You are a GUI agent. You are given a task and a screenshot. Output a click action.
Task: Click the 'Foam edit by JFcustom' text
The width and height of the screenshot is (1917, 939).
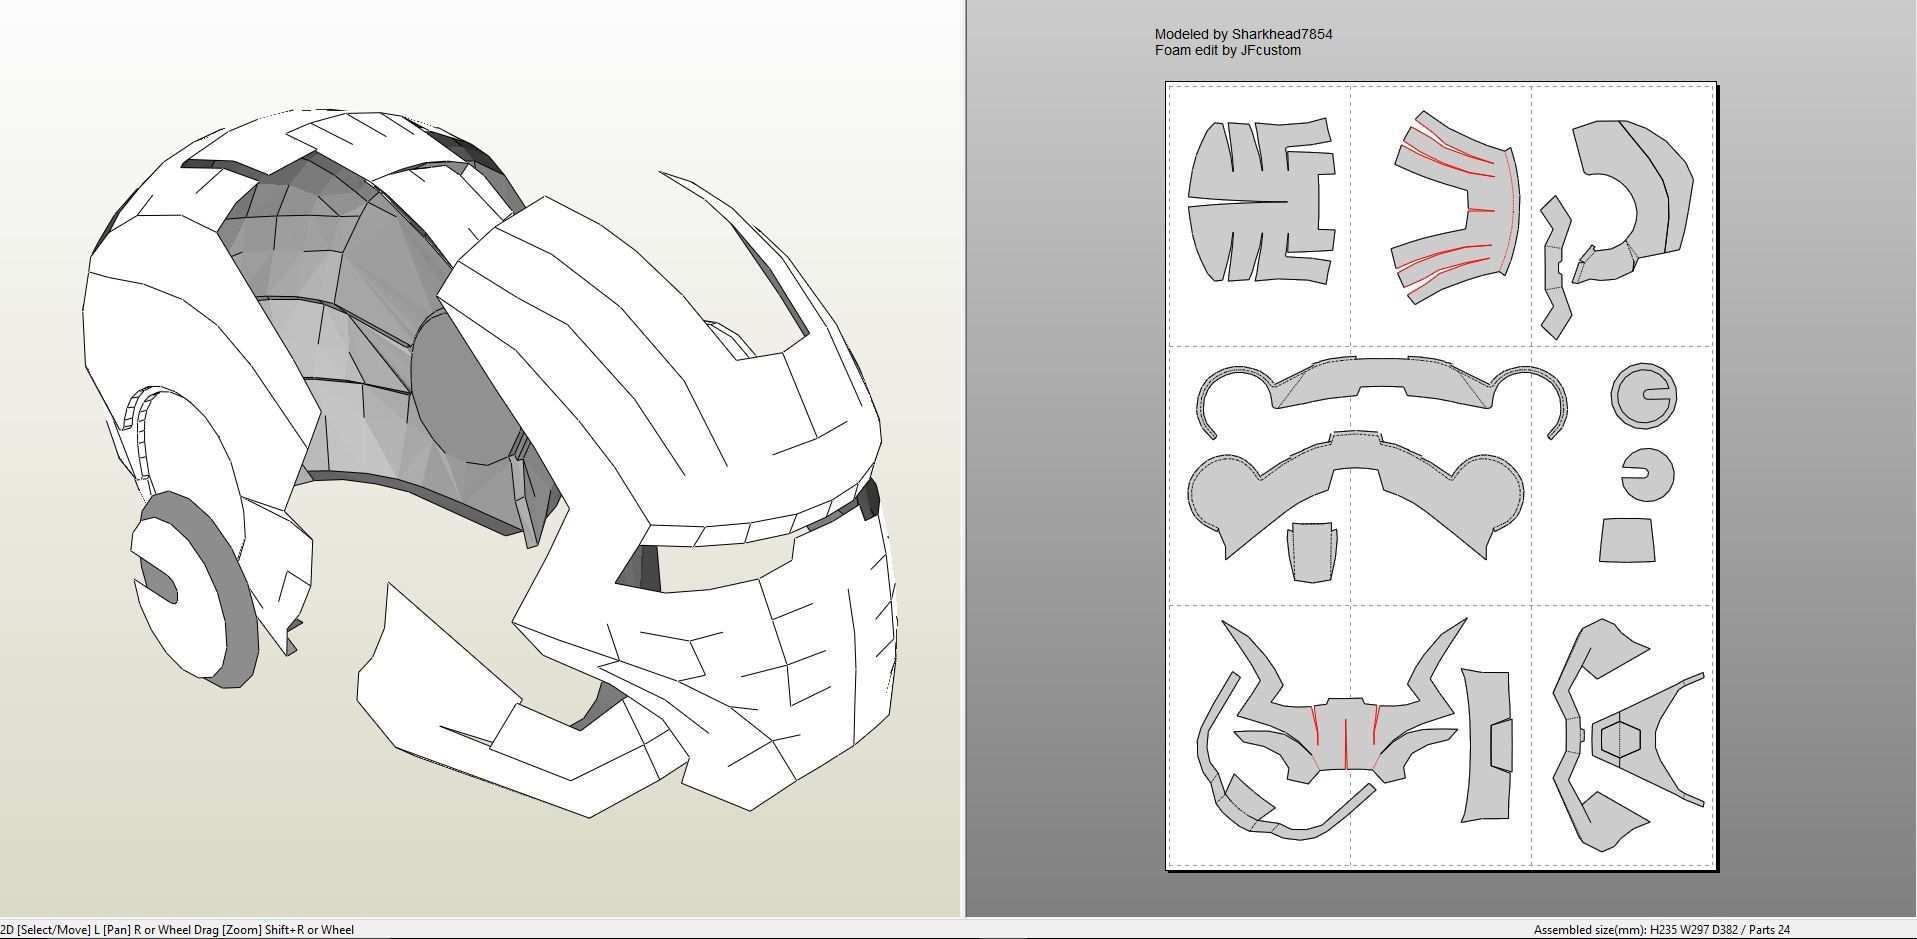[1227, 50]
